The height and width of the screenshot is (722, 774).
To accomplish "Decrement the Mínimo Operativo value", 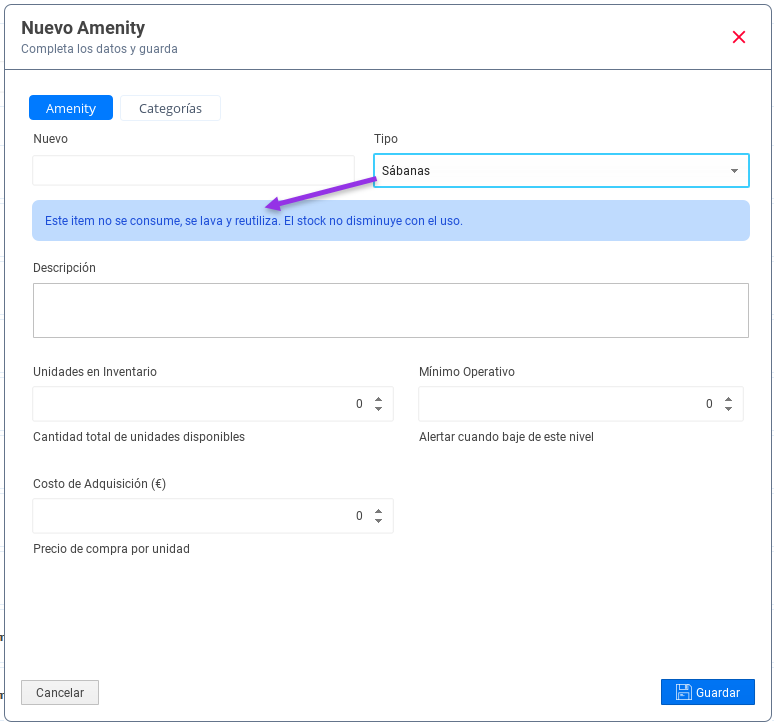I will coord(729,409).
